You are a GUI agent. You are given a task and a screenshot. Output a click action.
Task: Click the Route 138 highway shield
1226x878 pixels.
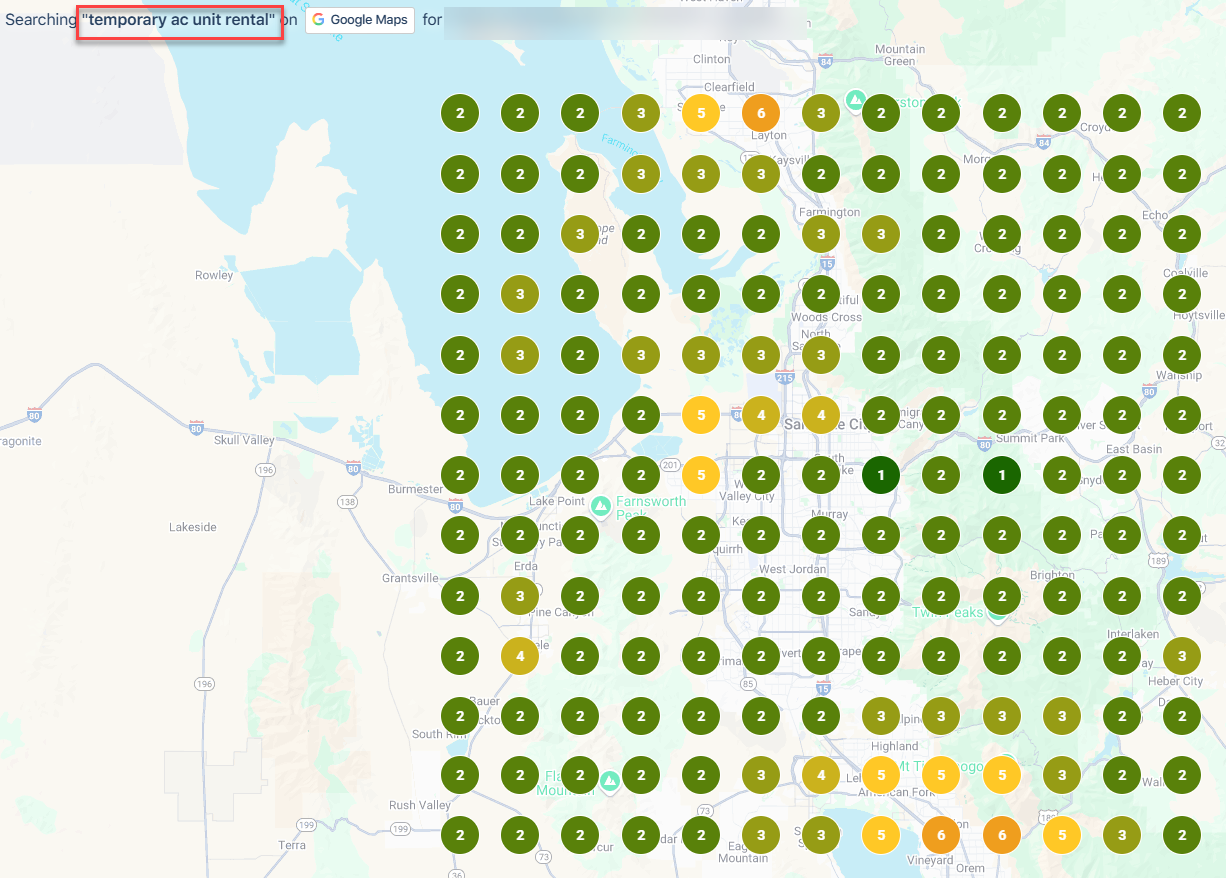pyautogui.click(x=347, y=502)
